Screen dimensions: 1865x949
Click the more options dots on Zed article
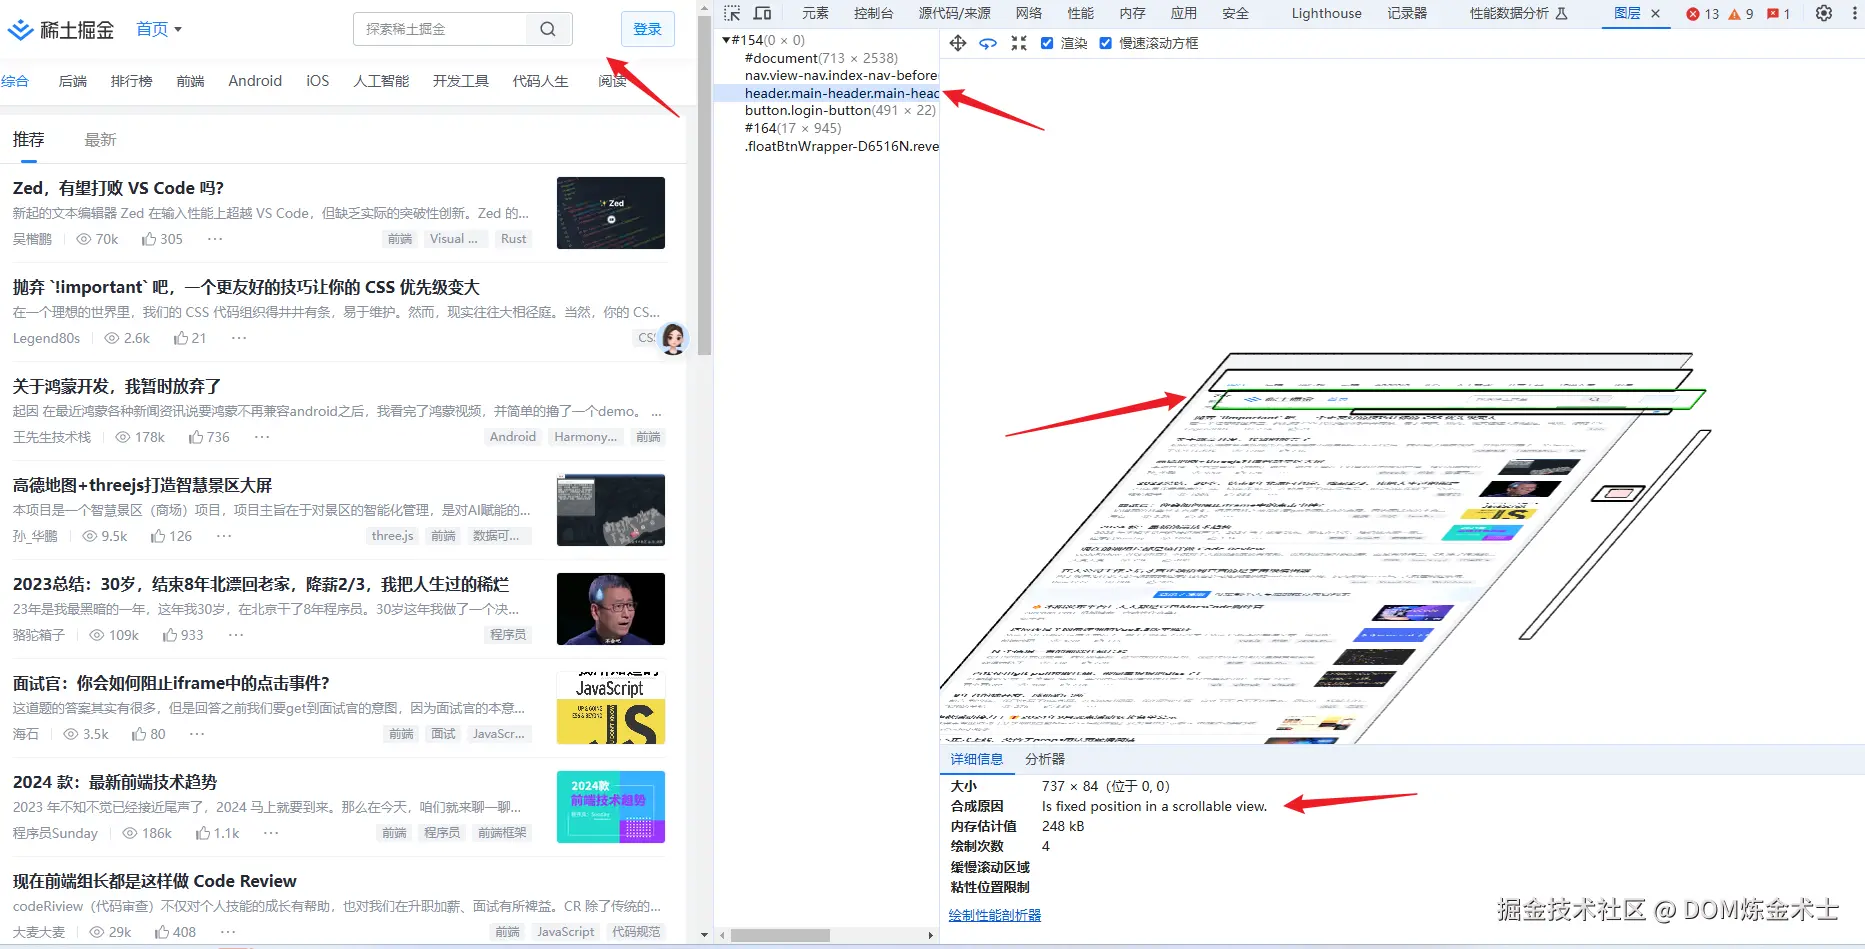215,239
